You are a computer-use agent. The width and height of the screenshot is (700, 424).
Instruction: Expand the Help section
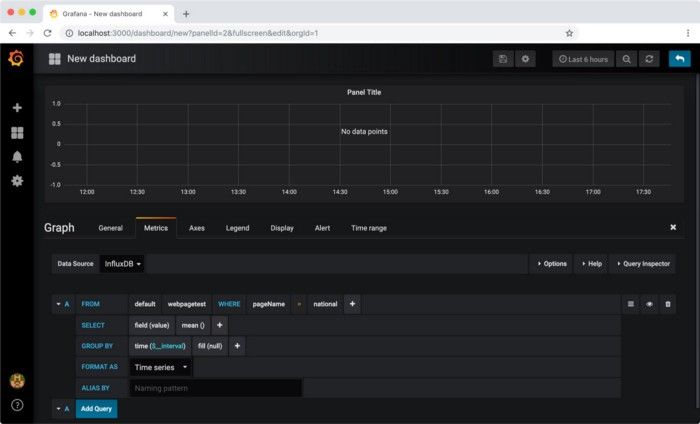coord(592,264)
